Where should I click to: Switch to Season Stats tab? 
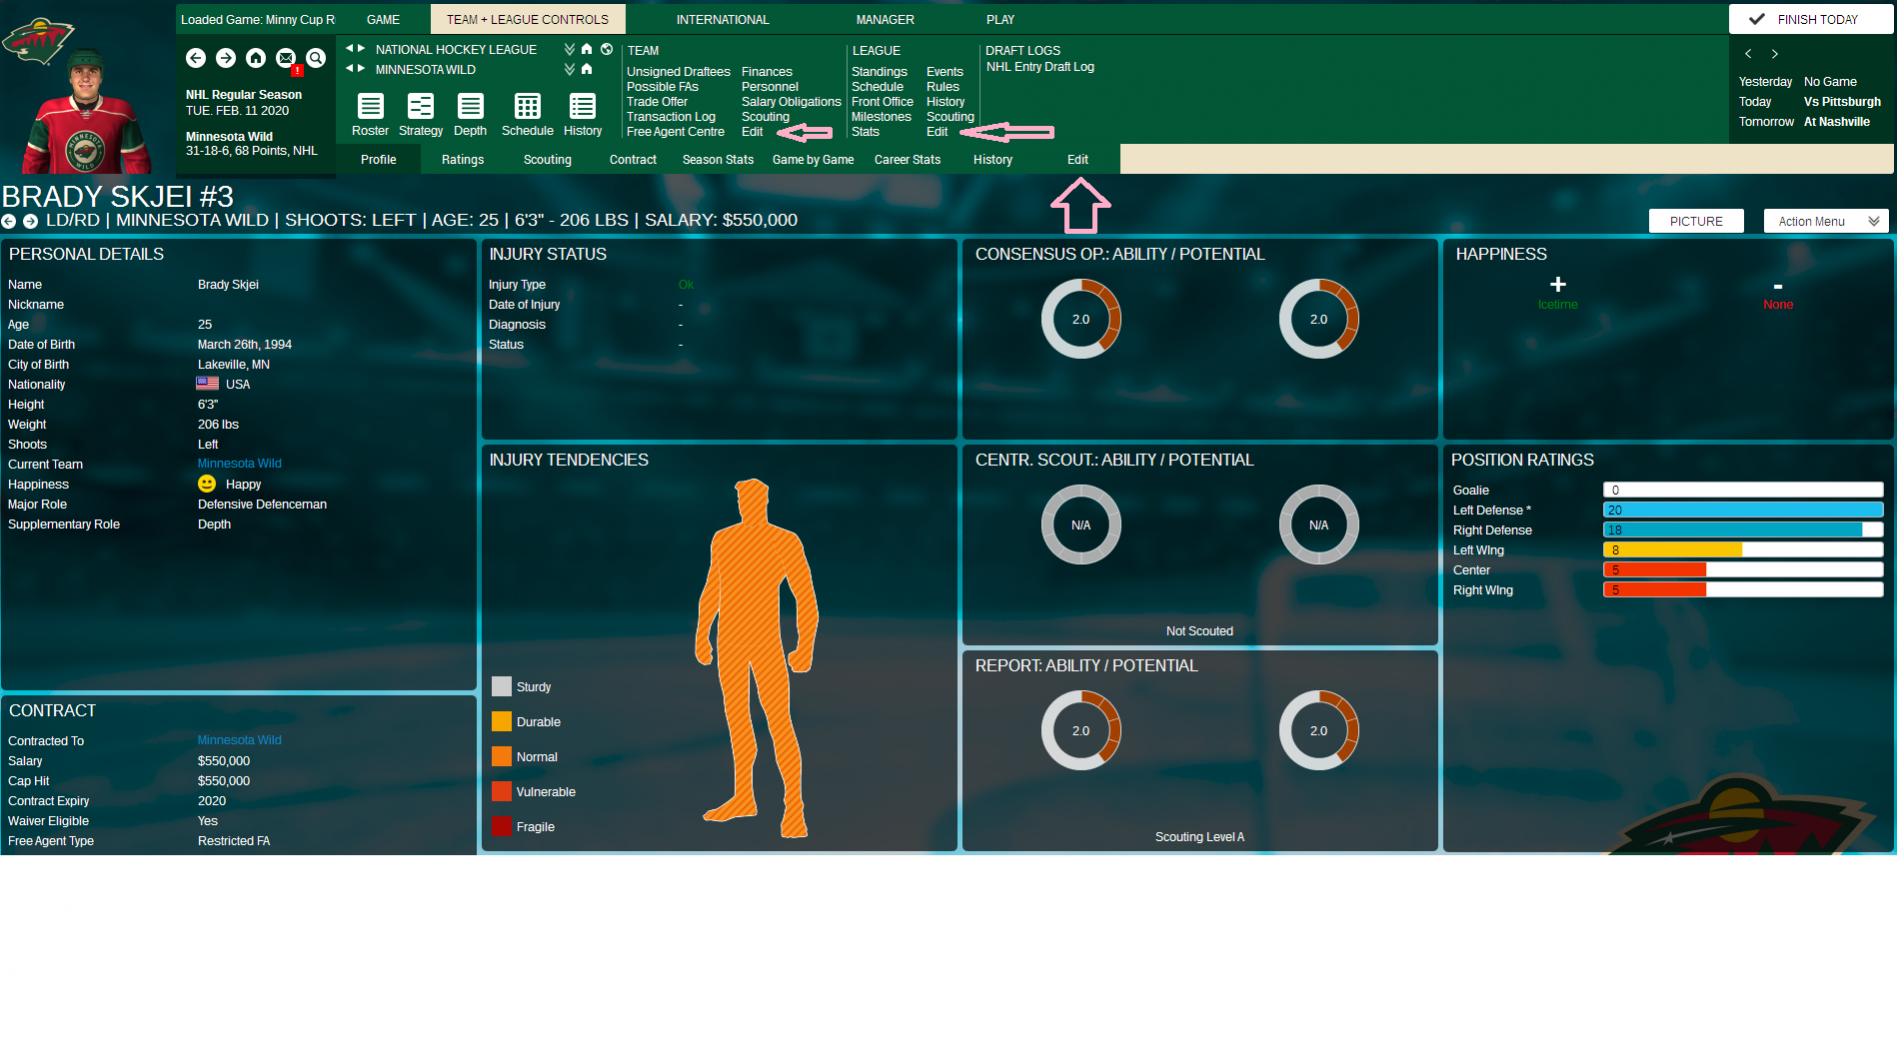718,160
